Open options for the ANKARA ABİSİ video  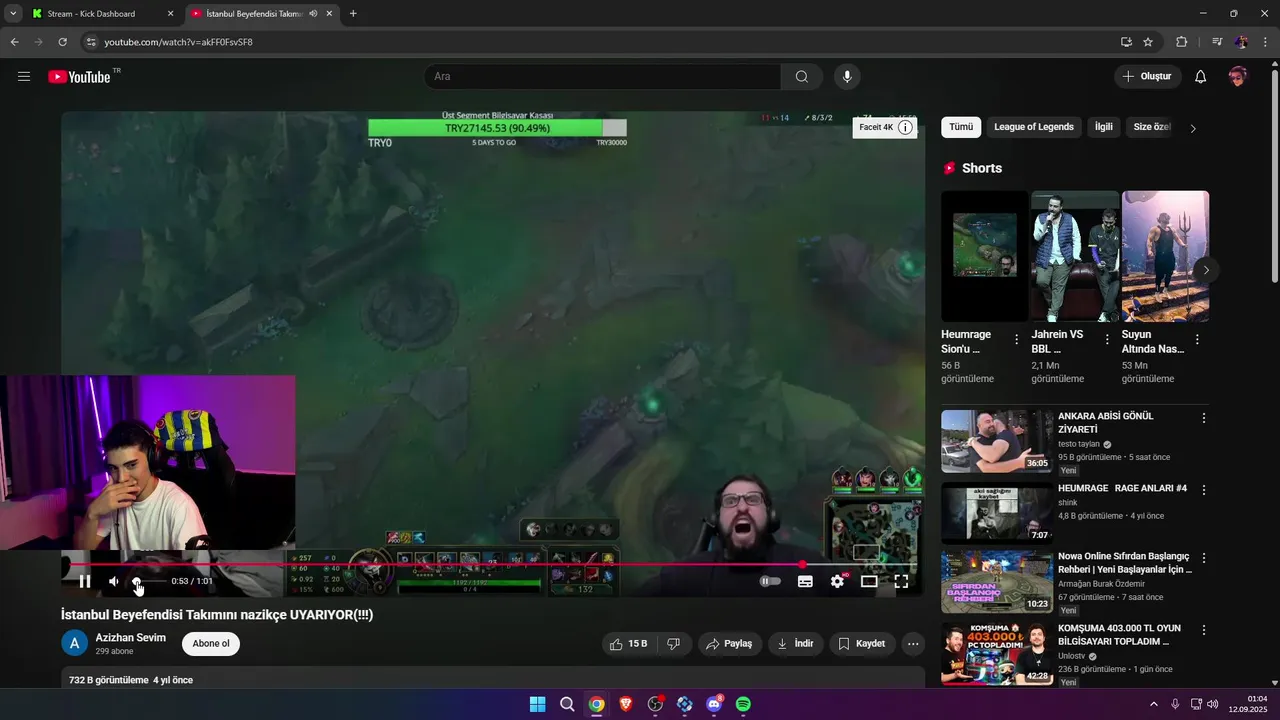pyautogui.click(x=1204, y=418)
